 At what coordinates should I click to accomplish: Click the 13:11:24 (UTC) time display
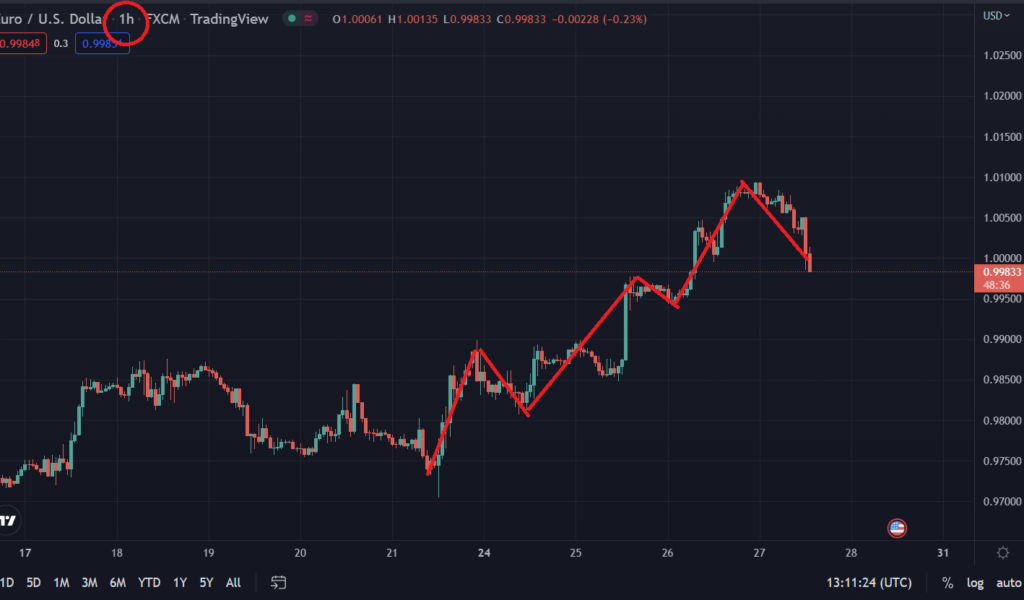click(x=871, y=582)
